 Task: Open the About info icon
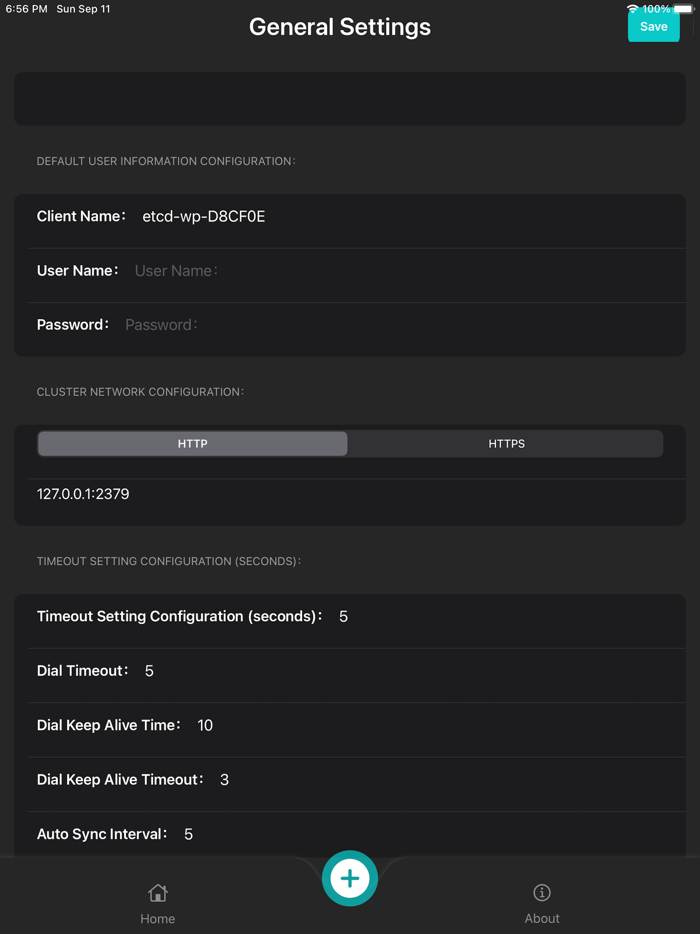coord(542,893)
